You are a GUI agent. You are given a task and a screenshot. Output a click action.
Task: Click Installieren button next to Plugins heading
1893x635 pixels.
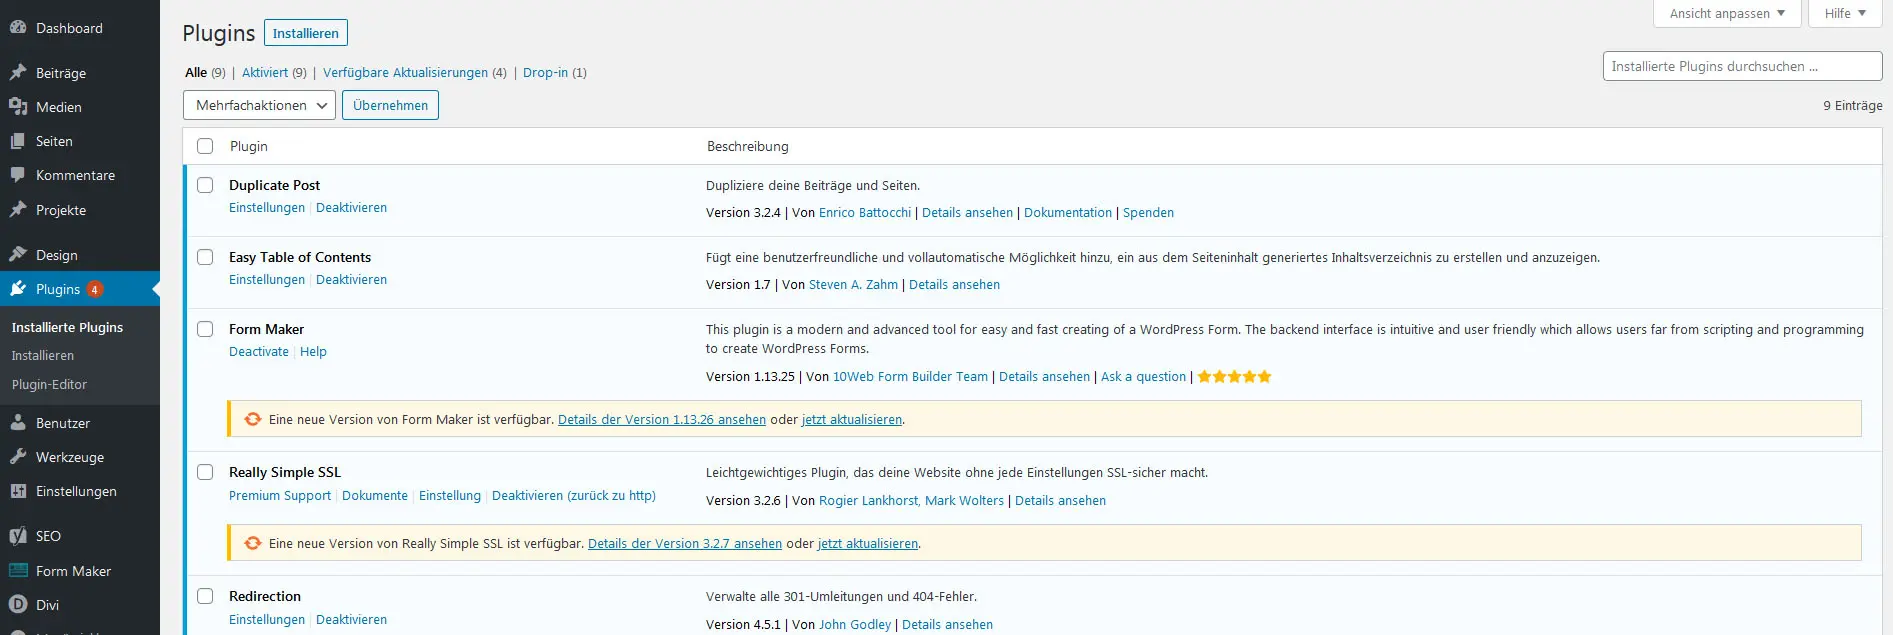click(306, 33)
